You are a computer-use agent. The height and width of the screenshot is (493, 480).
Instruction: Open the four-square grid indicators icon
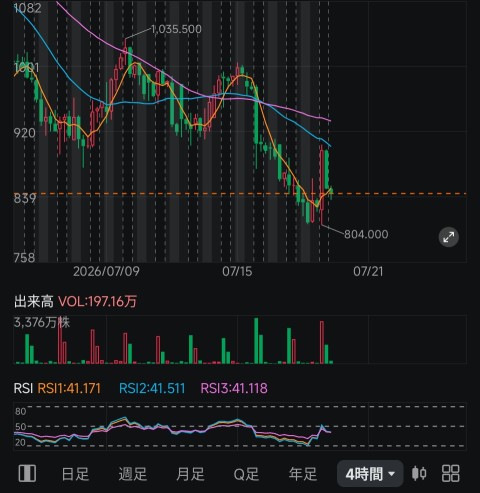coord(451,473)
